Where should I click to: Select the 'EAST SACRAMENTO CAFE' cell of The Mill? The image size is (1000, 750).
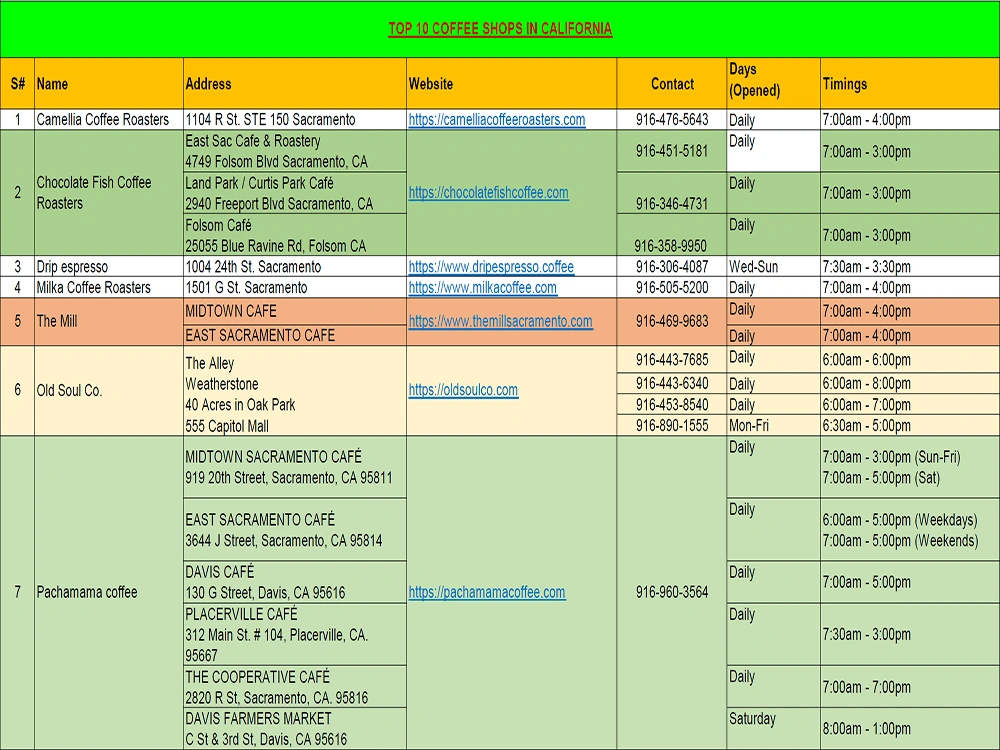click(x=295, y=335)
